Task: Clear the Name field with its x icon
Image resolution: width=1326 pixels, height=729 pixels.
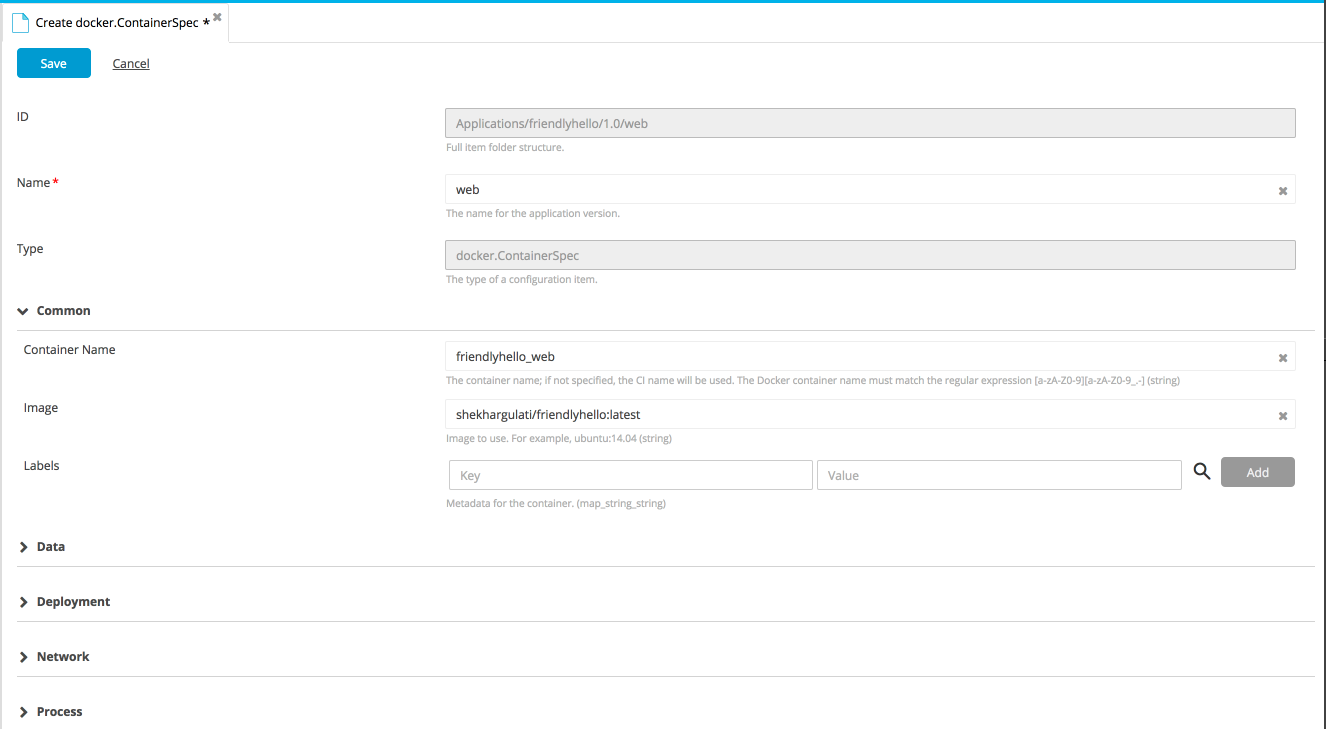Action: [x=1282, y=190]
